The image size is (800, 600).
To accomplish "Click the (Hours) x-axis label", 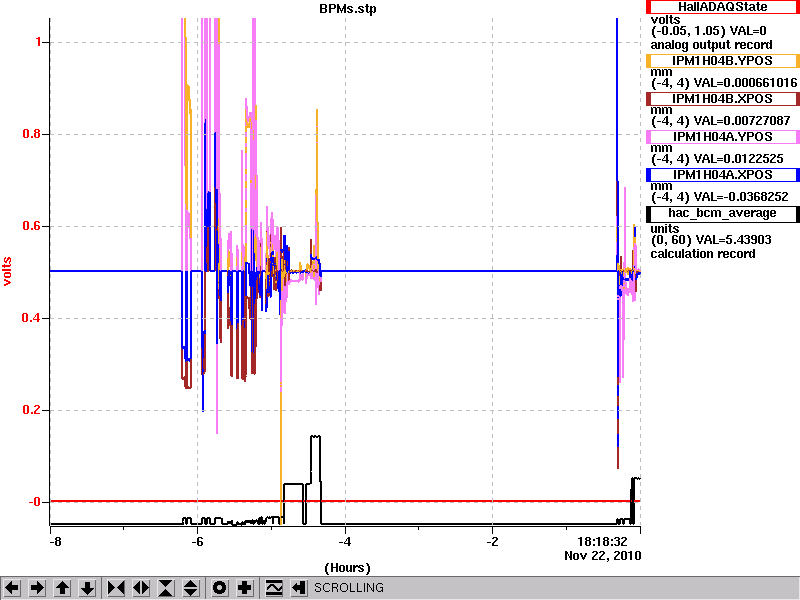I will pyautogui.click(x=347, y=568).
